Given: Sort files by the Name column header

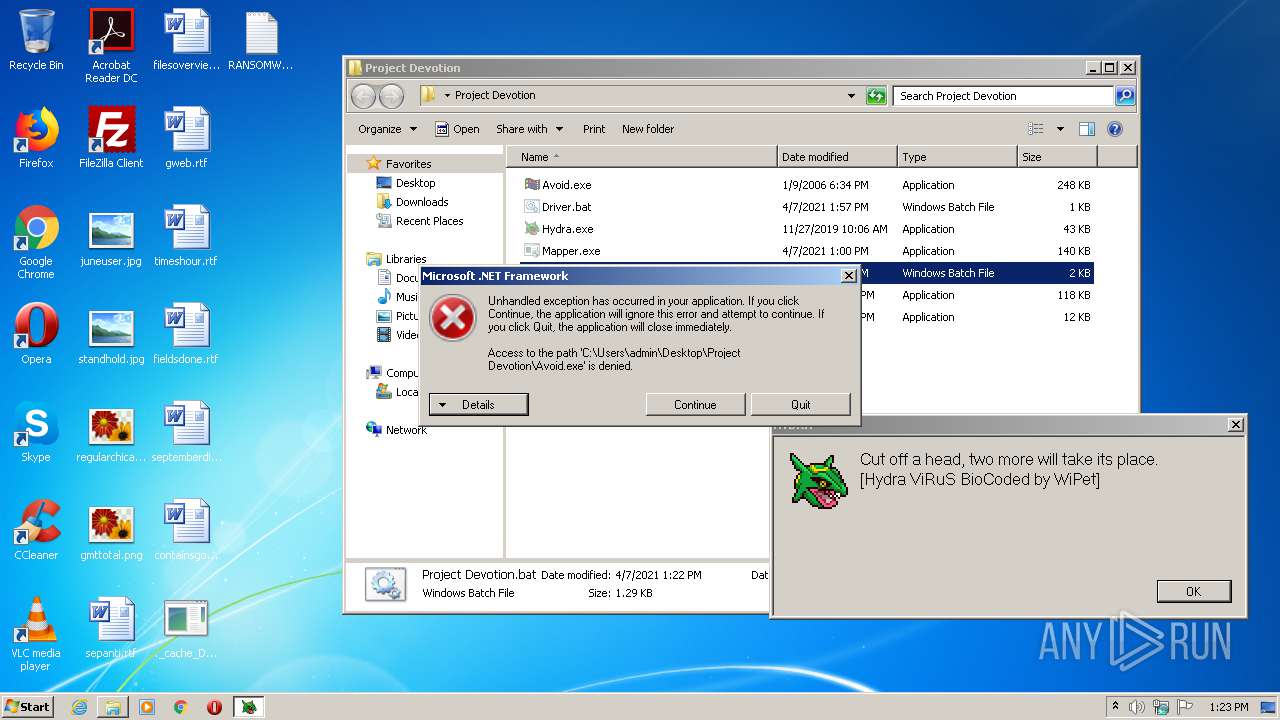Looking at the screenshot, I should click(641, 157).
